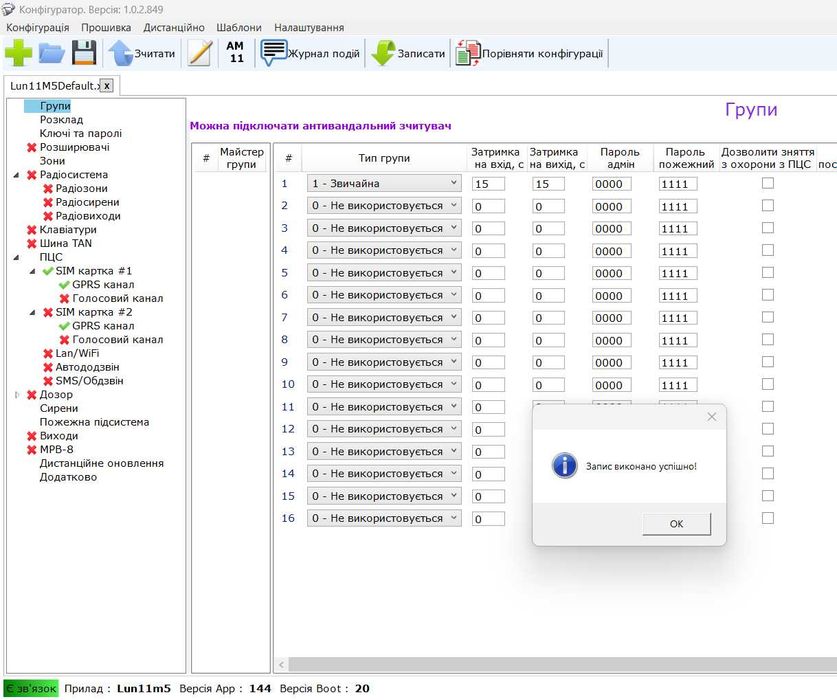Toggle disarm-from-ПЦС checkbox for group 5
The height and width of the screenshot is (700, 837).
(768, 272)
